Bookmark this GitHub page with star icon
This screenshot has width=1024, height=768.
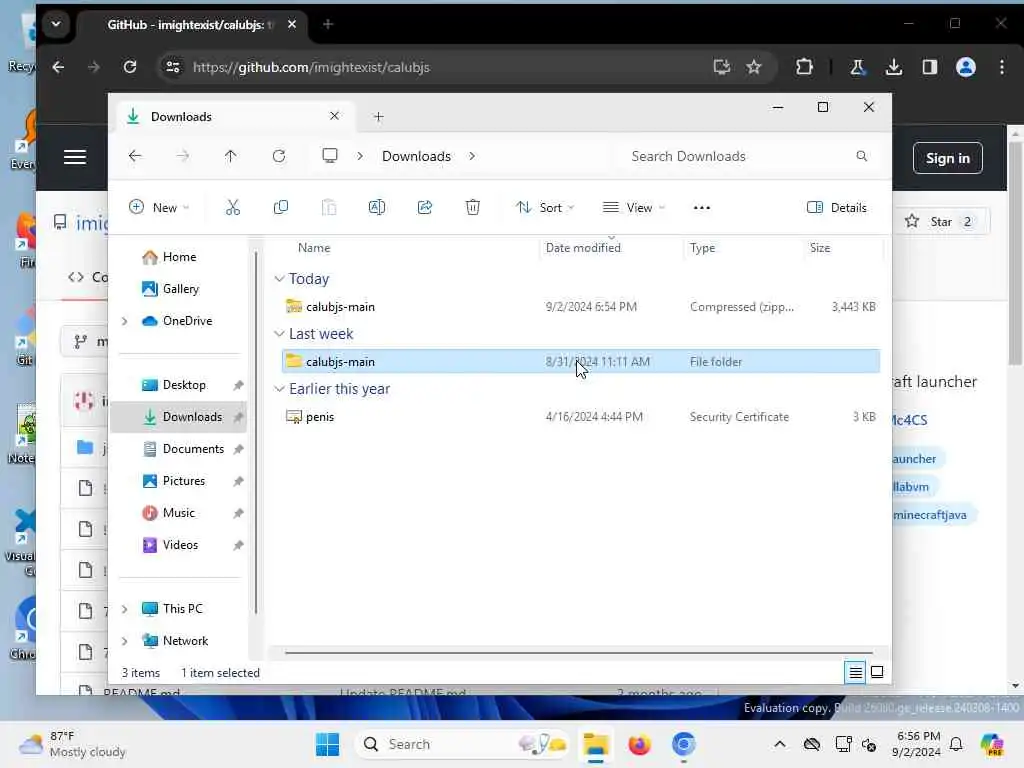coord(754,67)
